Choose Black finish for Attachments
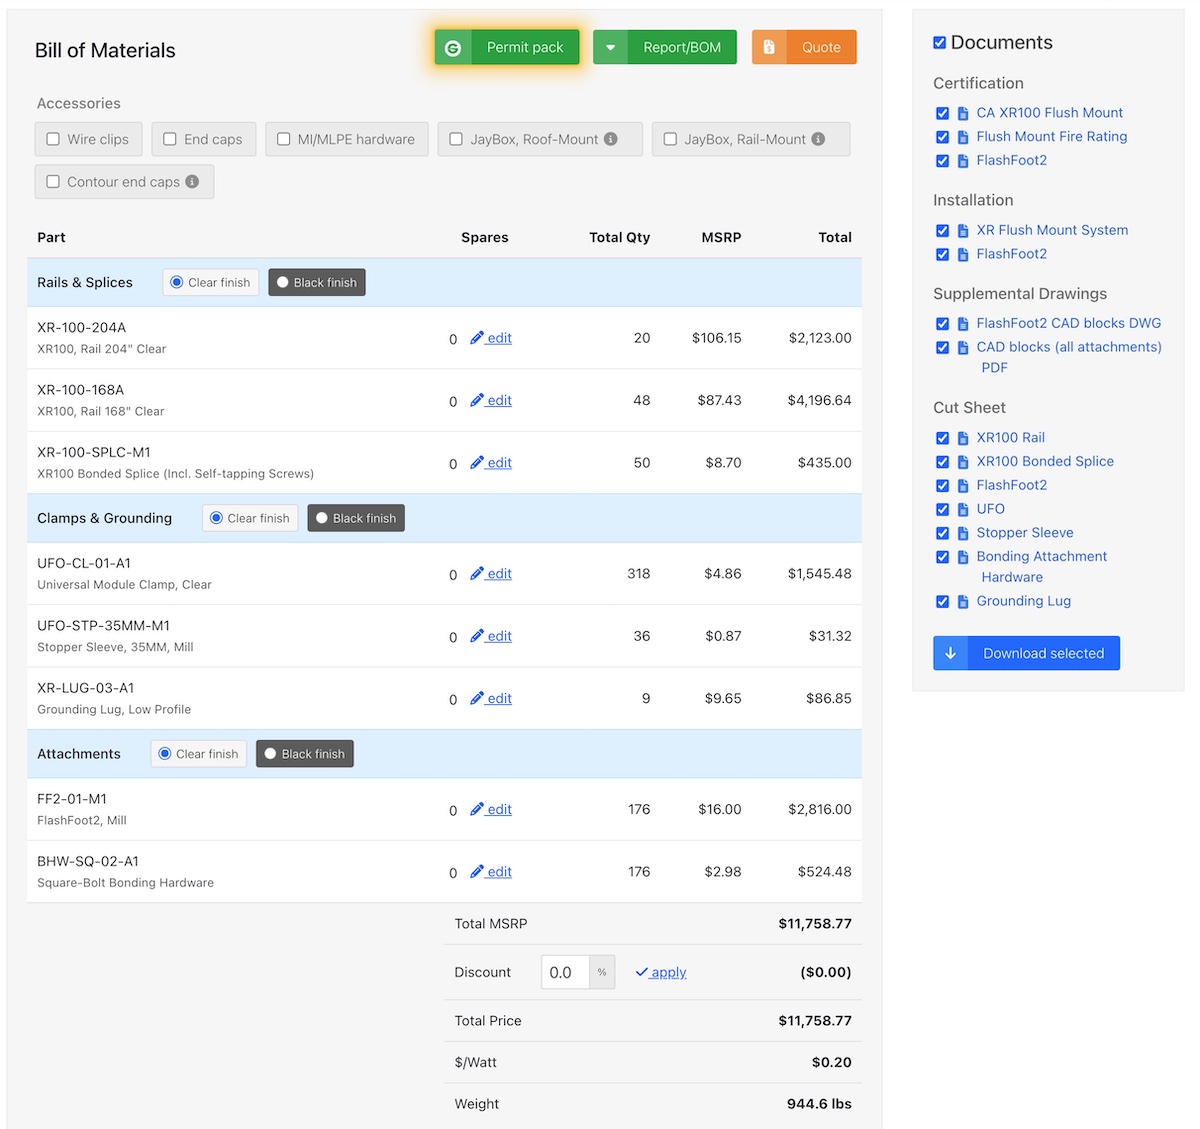 (305, 754)
